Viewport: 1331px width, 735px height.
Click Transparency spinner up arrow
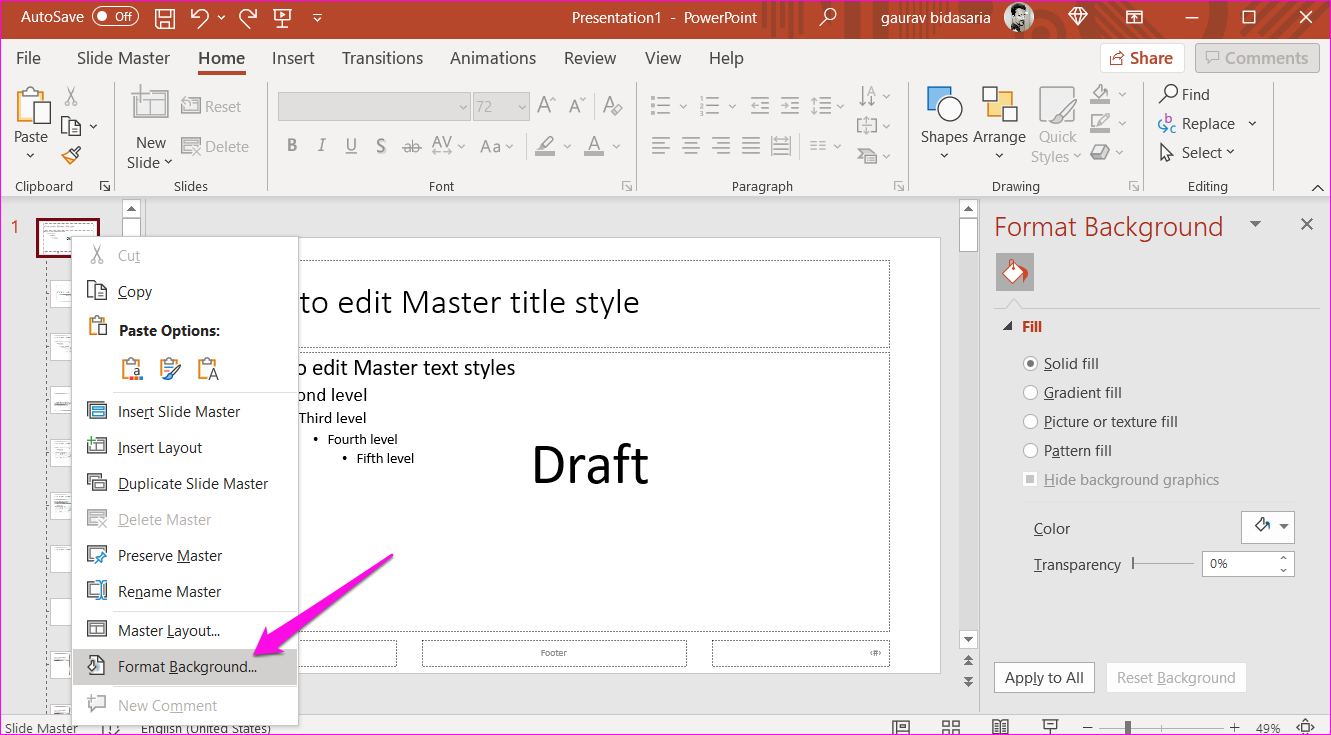[1283, 558]
